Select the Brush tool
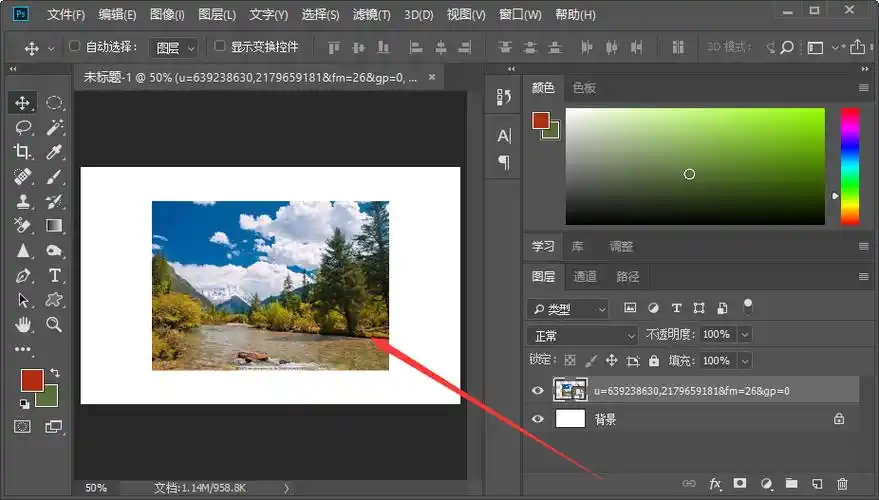Viewport: 879px width, 500px height. point(54,177)
